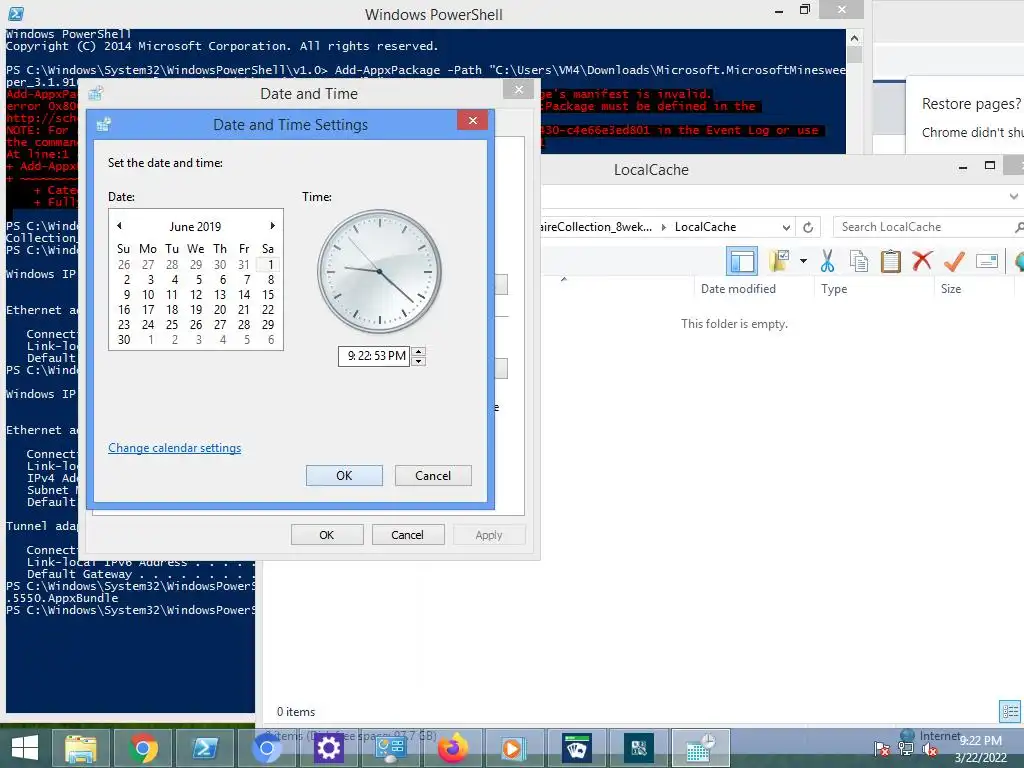The height and width of the screenshot is (768, 1024).
Task: Refresh the LocalCache folder view
Action: click(x=808, y=227)
